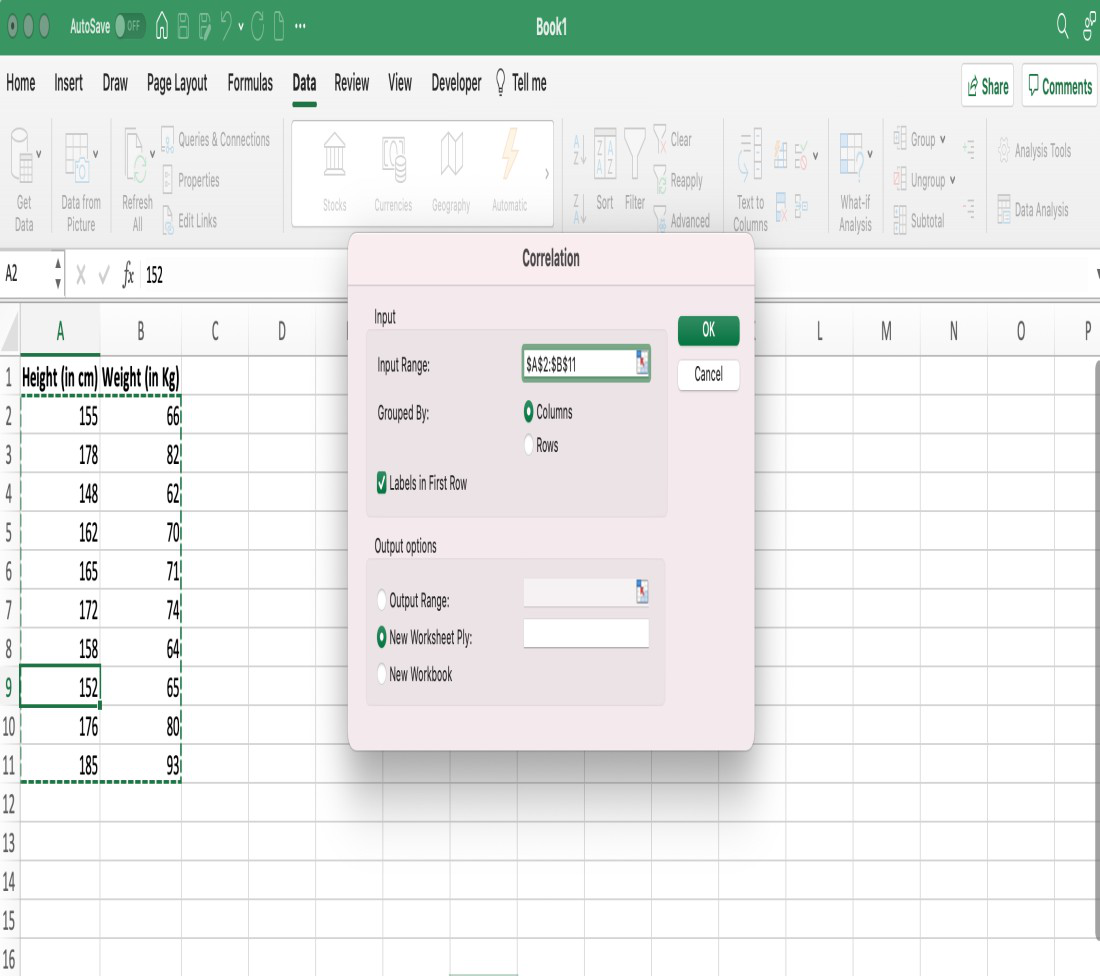Expand the data types gallery arrow
This screenshot has height=976, width=1100.
(x=546, y=173)
